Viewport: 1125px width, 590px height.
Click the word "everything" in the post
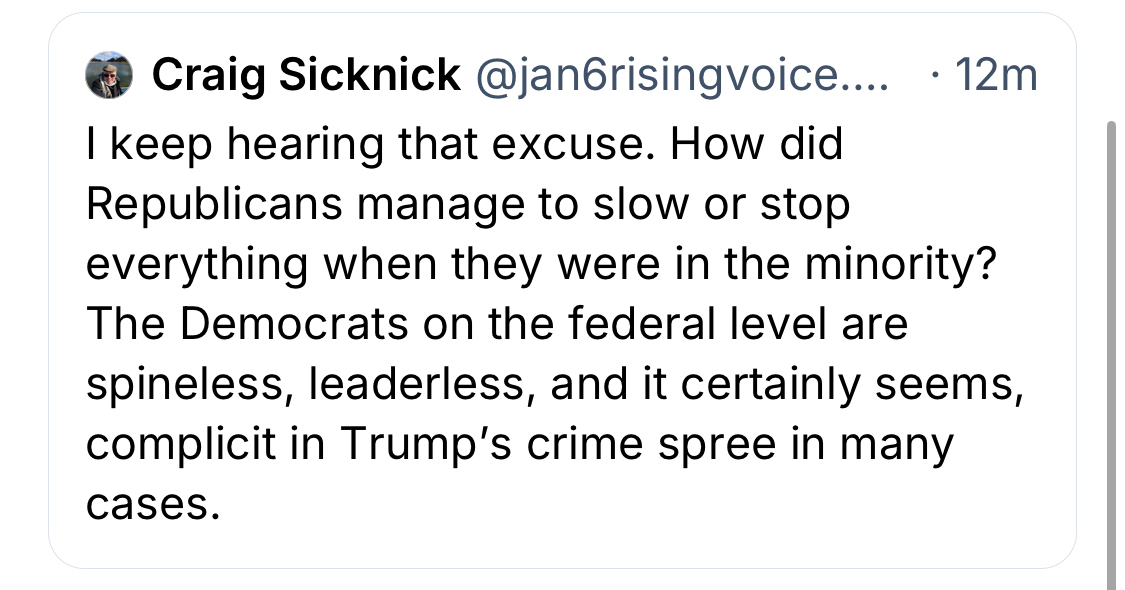197,265
